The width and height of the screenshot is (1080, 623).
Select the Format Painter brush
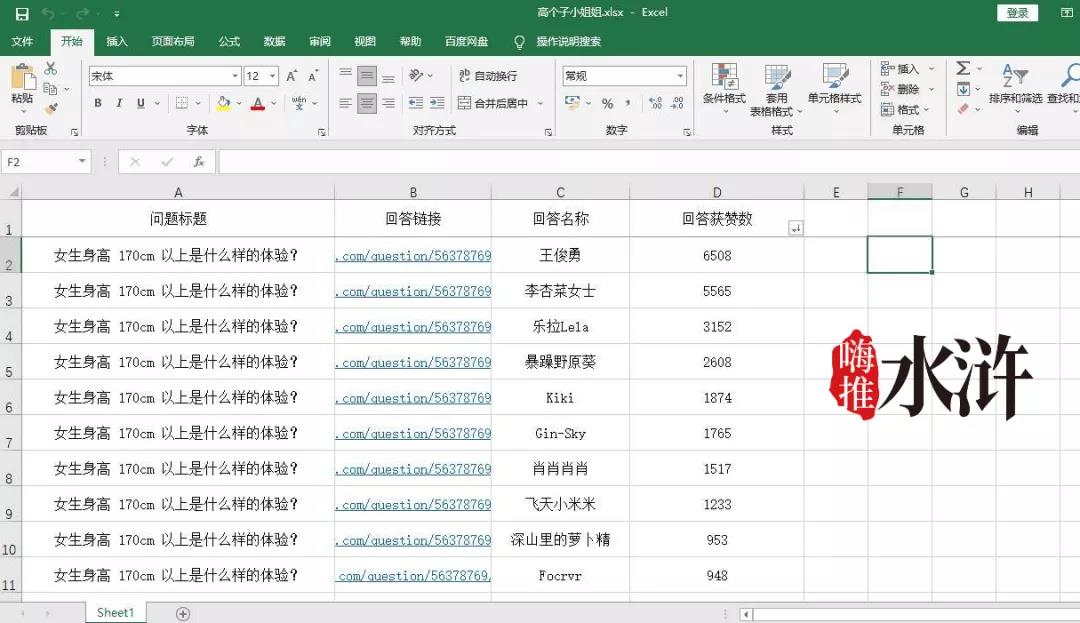pyautogui.click(x=51, y=109)
